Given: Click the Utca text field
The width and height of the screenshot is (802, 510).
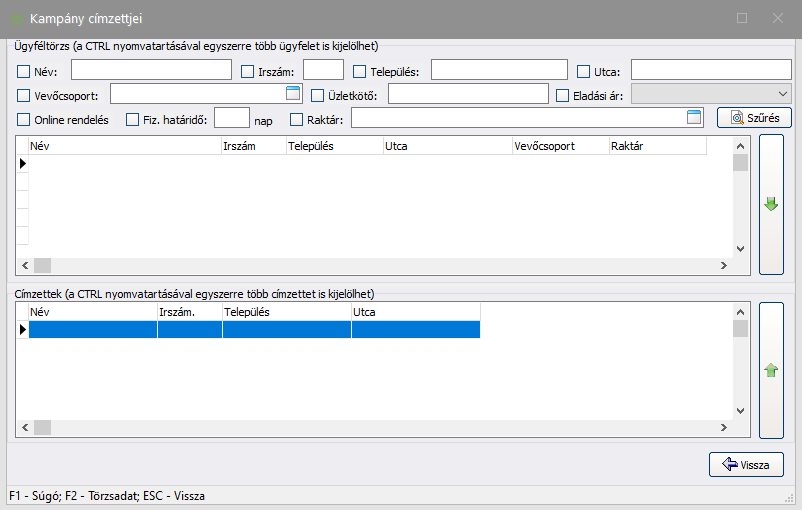Looking at the screenshot, I should (710, 70).
